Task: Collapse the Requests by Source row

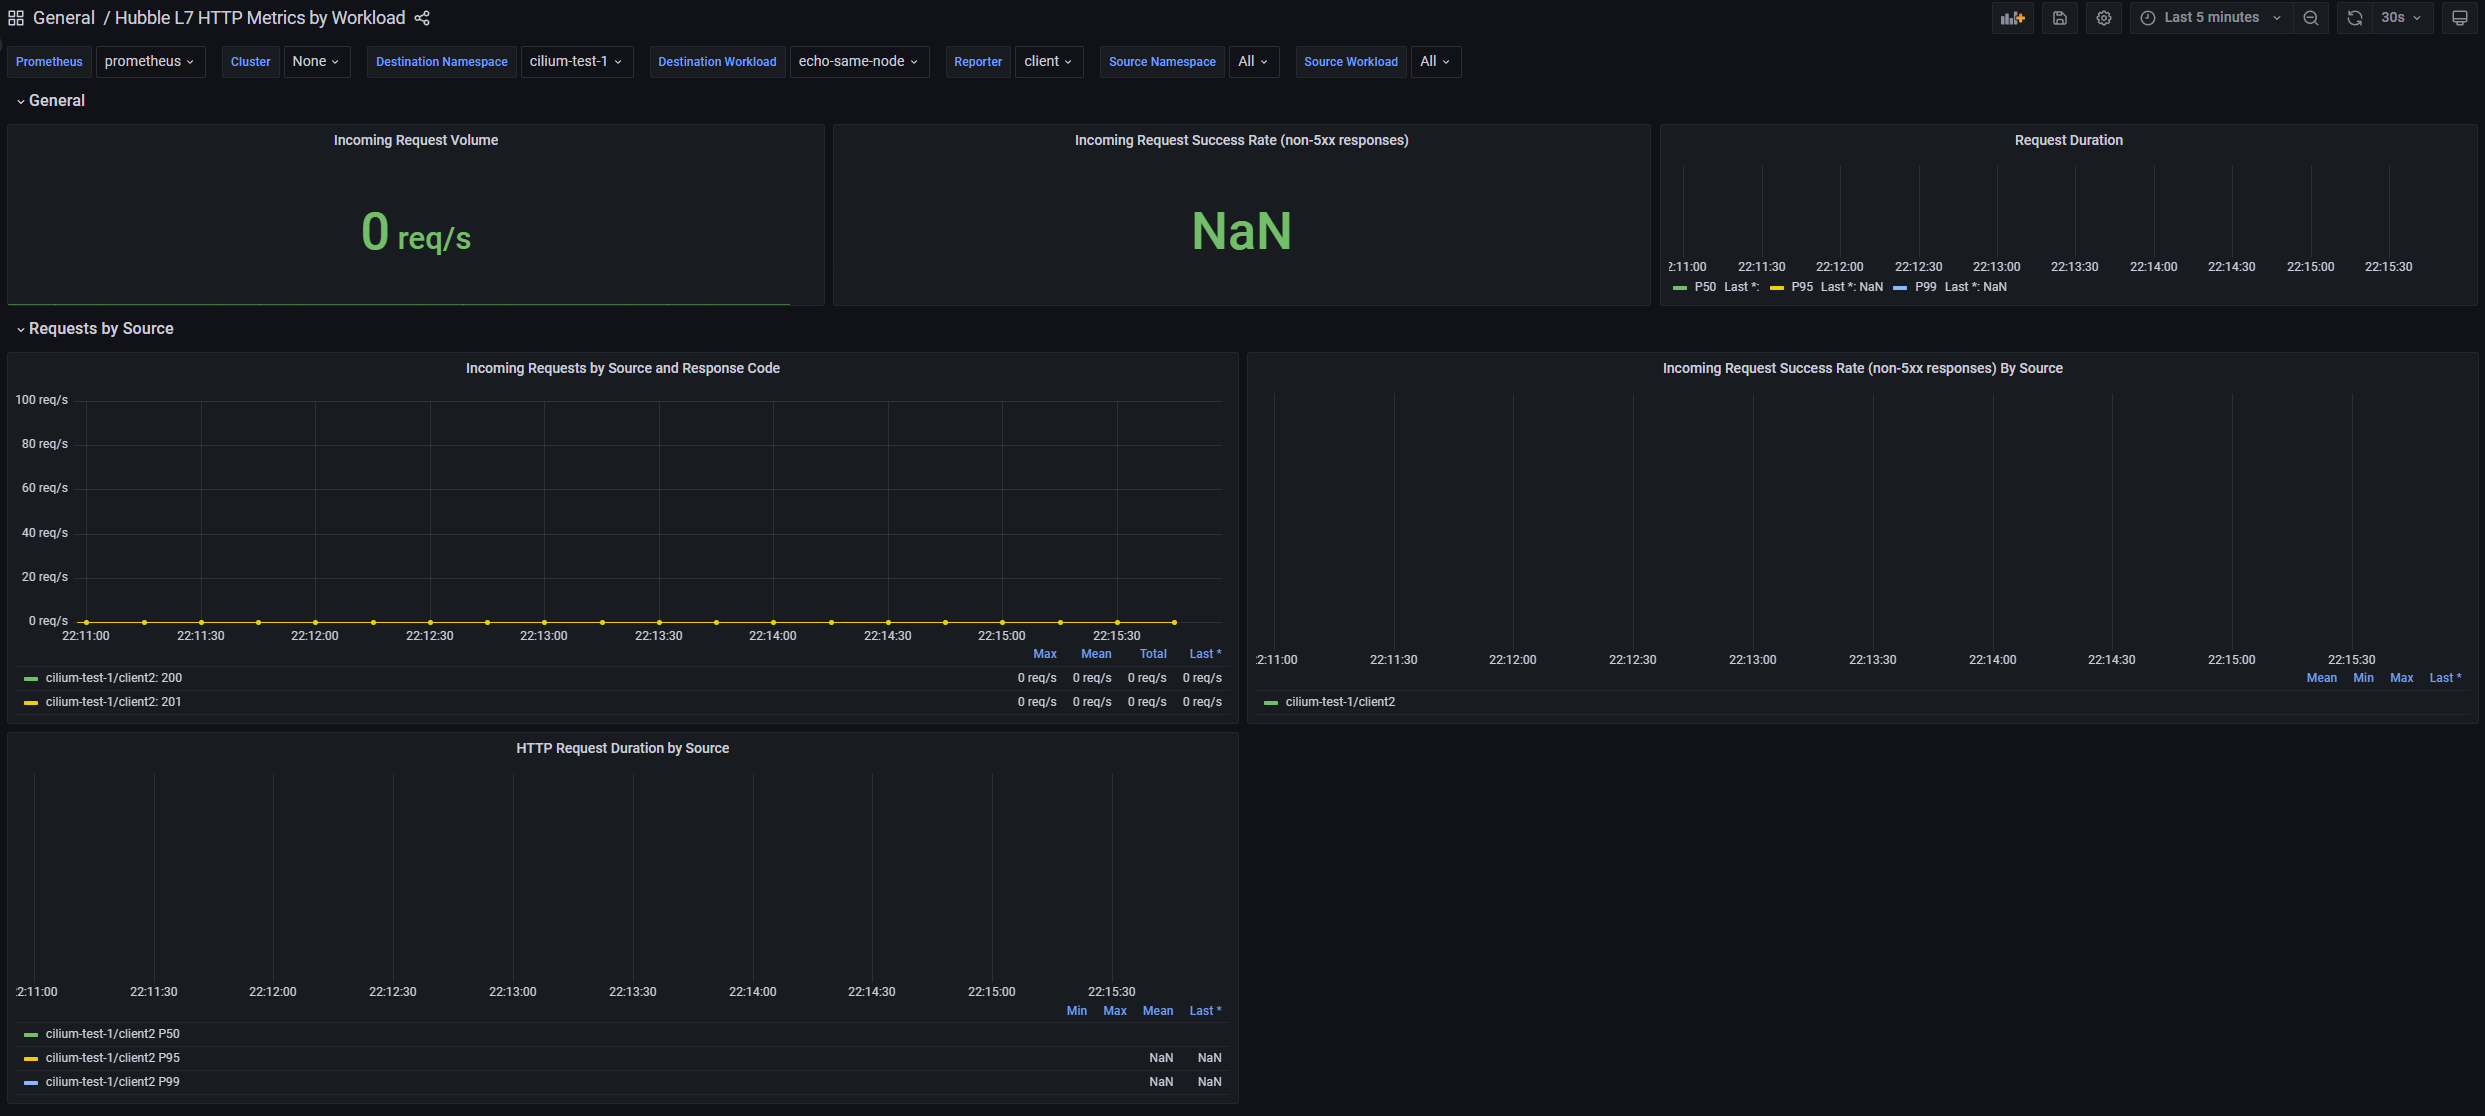Action: [x=100, y=329]
